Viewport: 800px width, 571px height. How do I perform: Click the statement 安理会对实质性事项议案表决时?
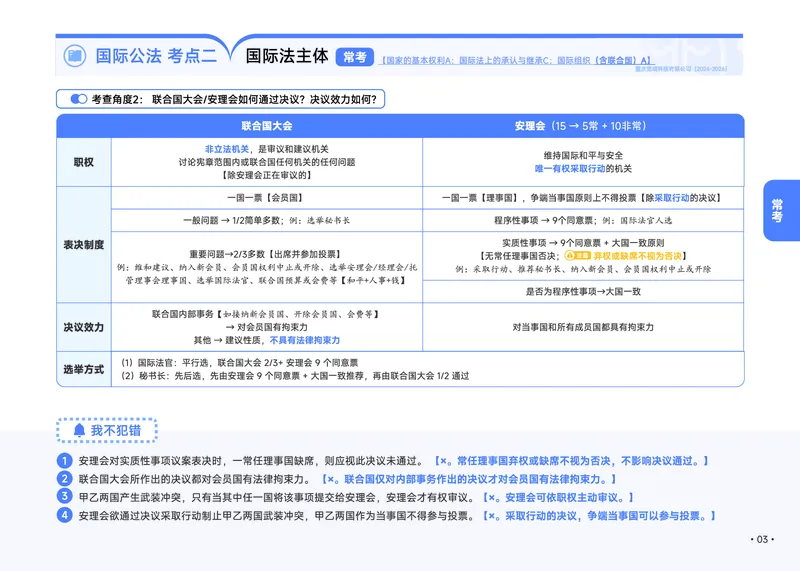pos(251,461)
